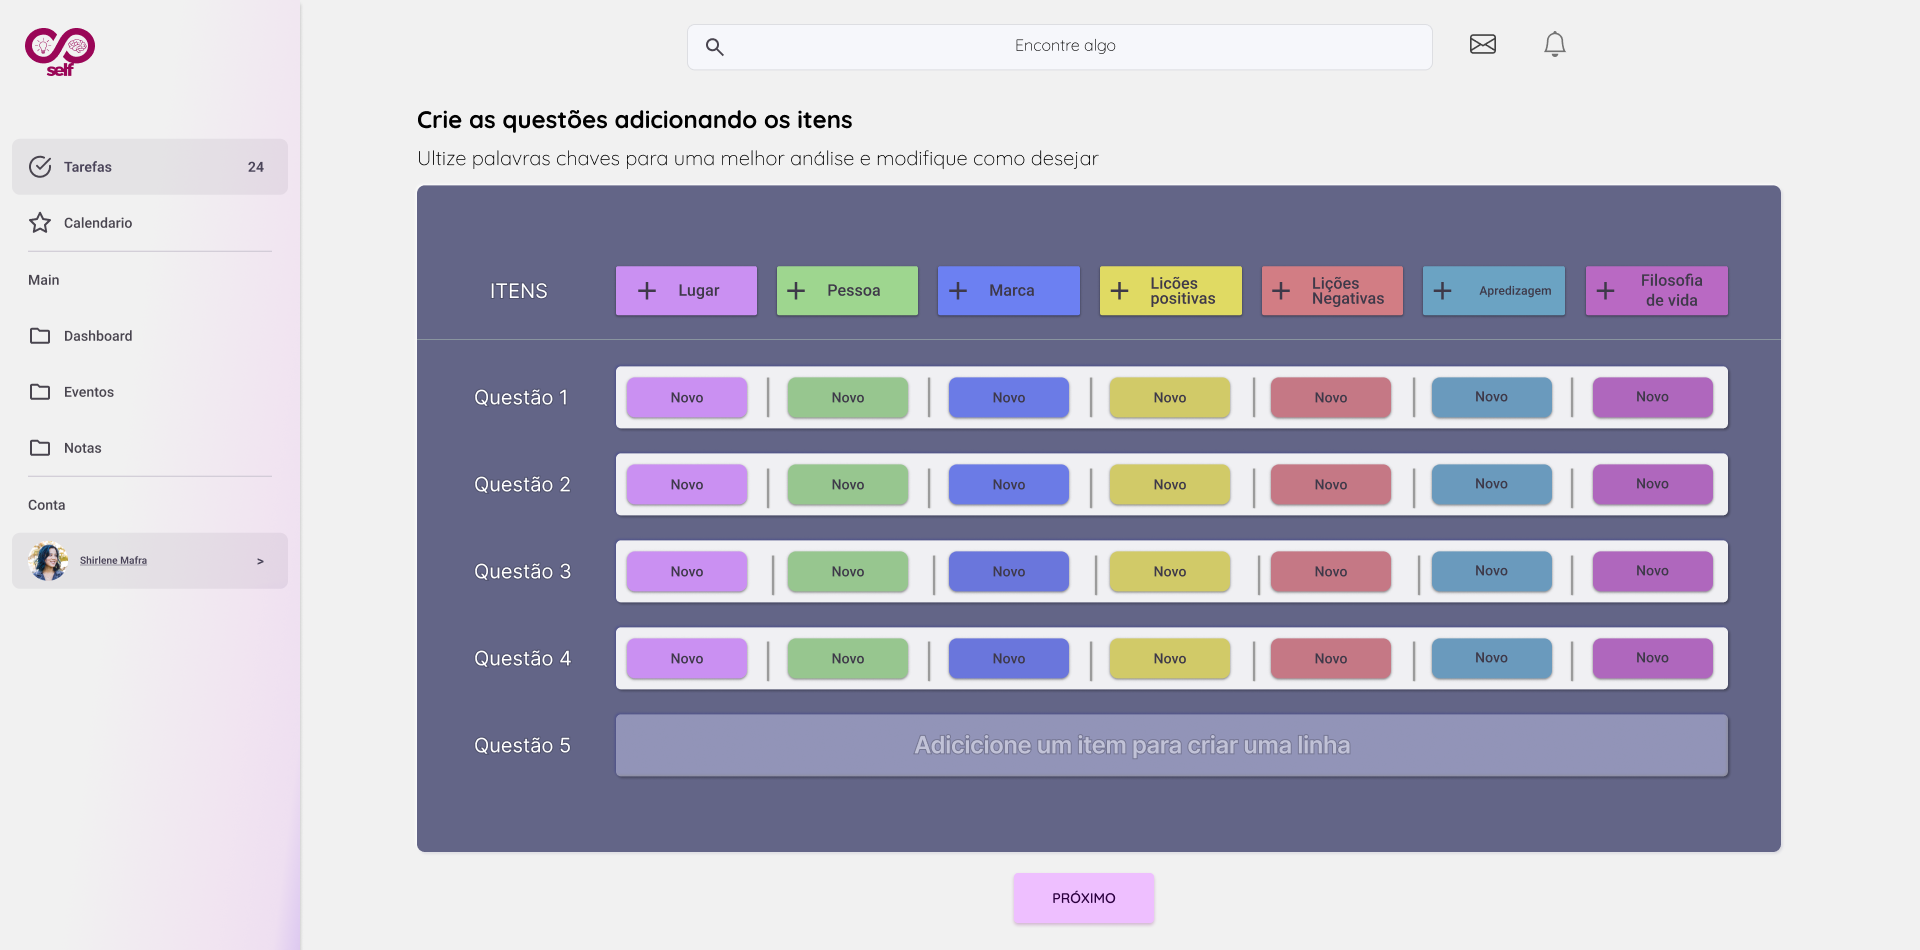The height and width of the screenshot is (950, 1920).
Task: Select red Novo chip in Questão 4
Action: tap(1331, 658)
